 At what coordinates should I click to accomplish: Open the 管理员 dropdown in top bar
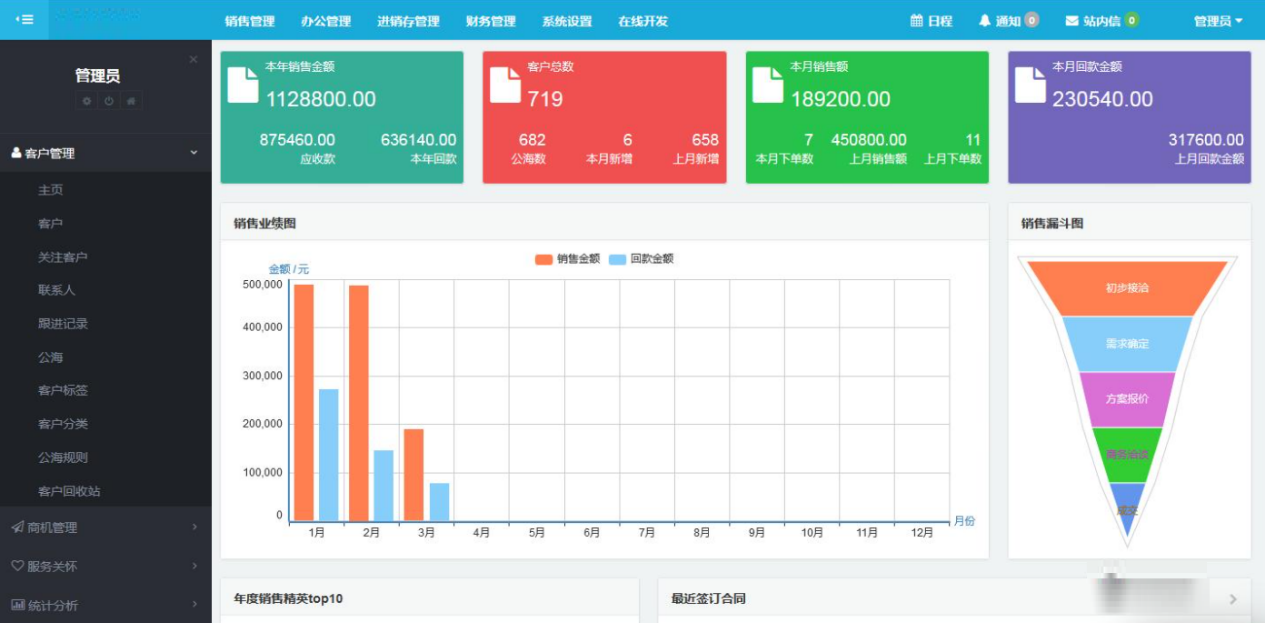pyautogui.click(x=1218, y=21)
